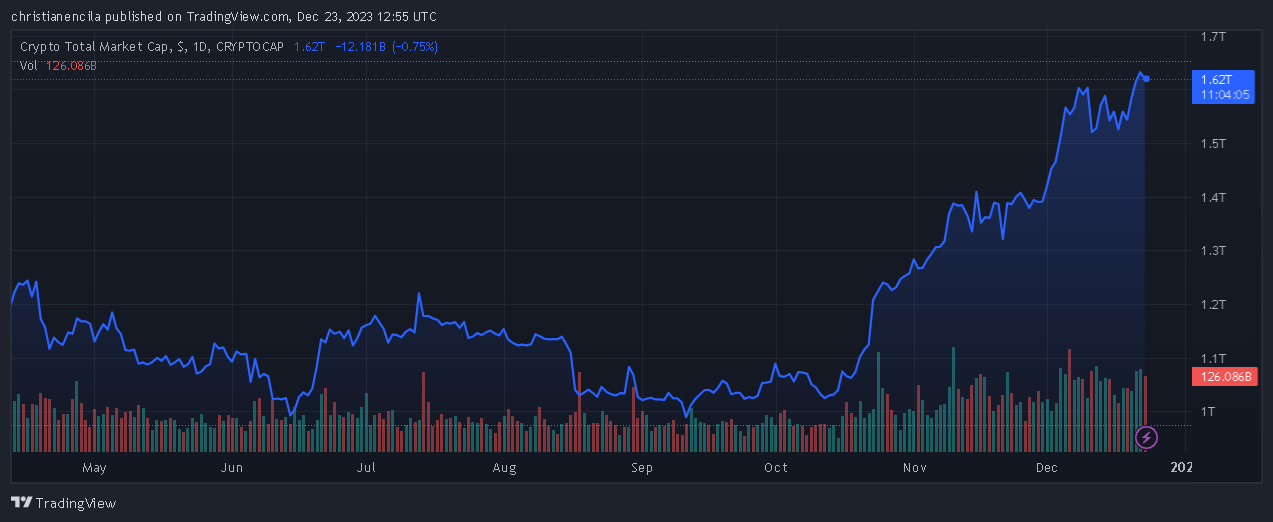1273x522 pixels.
Task: Click the 1.7T price scale label
Action: pos(1213,37)
